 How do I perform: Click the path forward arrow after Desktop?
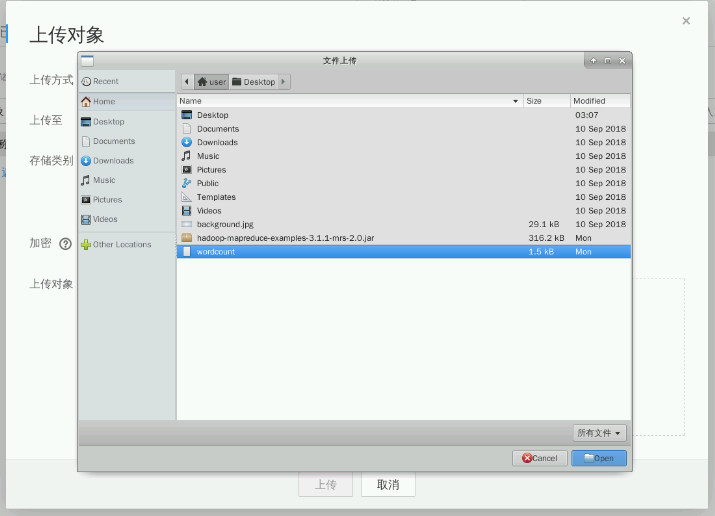coord(284,81)
